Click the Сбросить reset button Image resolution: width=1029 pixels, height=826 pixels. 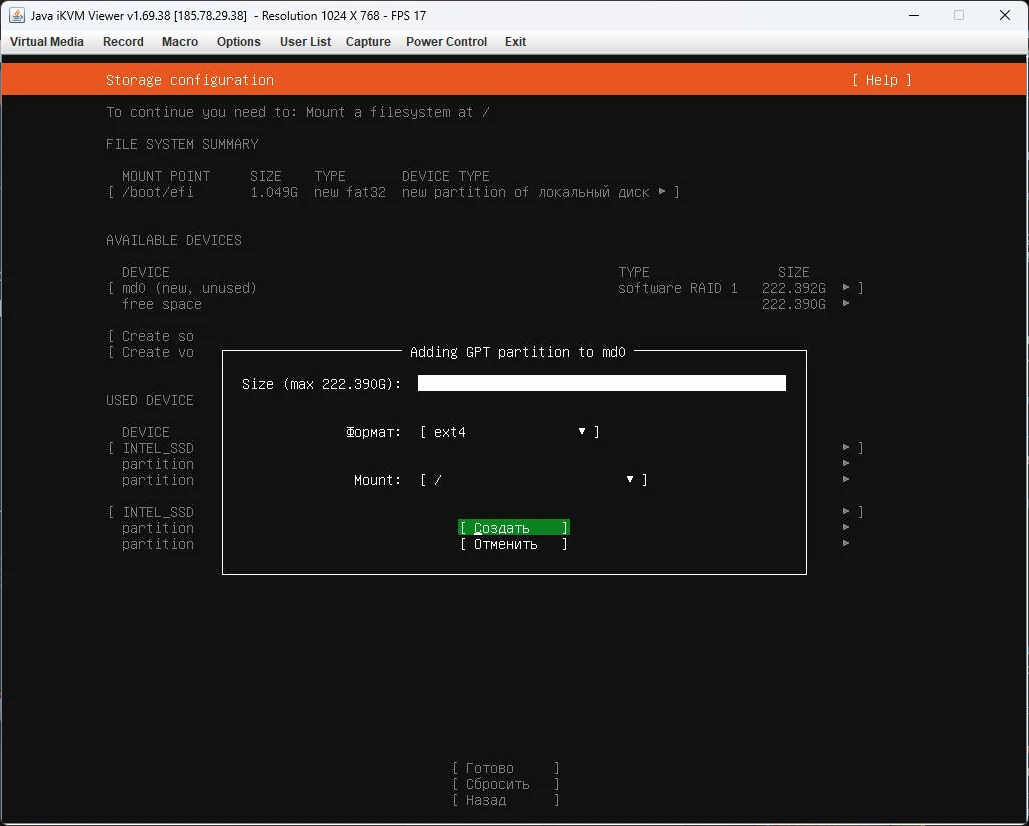click(x=505, y=784)
